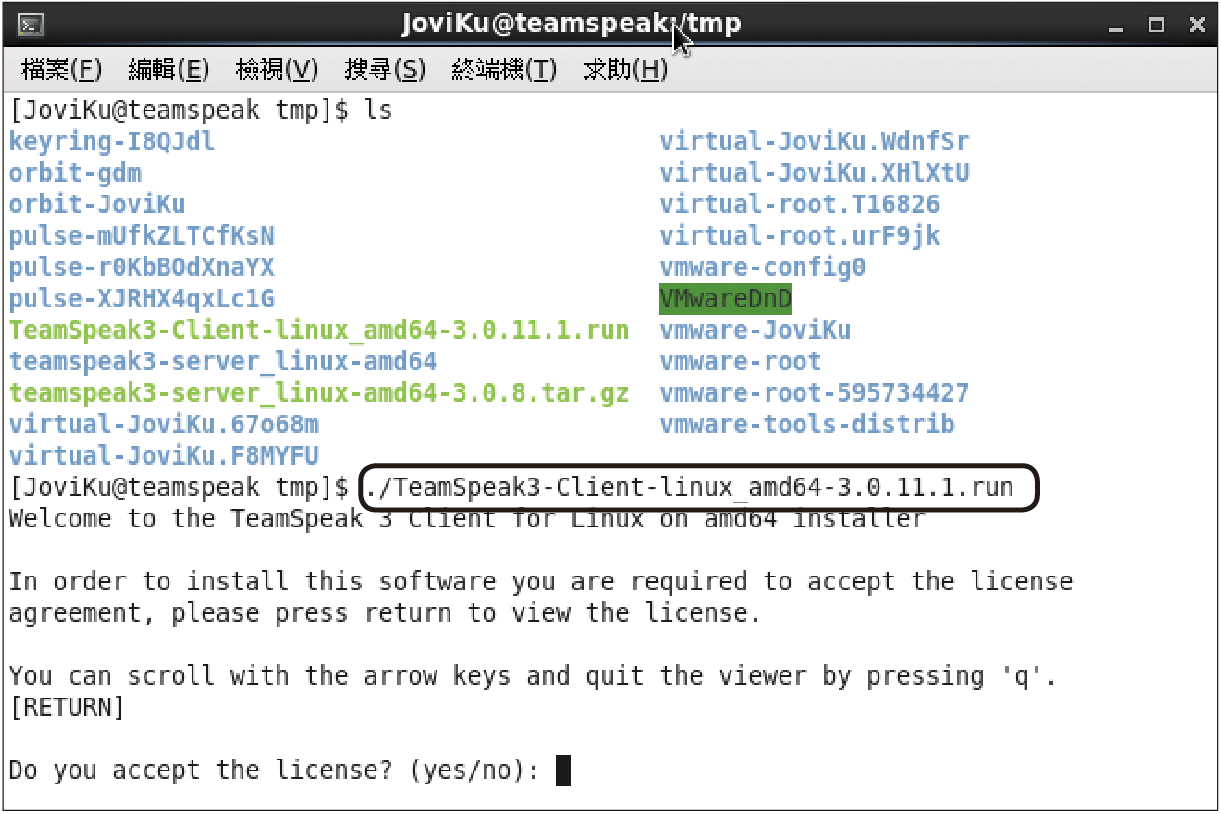Click virtual-JoviKu.WdnfSr entry
The image size is (1221, 814).
pos(815,142)
